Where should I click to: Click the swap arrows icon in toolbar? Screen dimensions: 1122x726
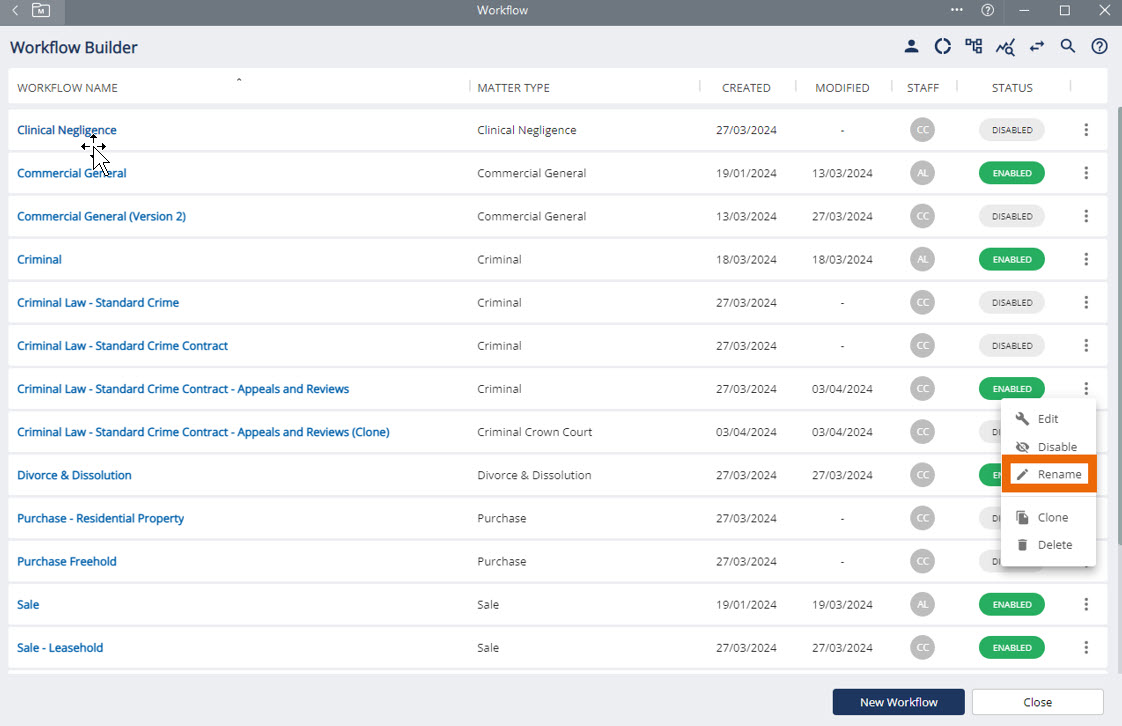click(1036, 46)
